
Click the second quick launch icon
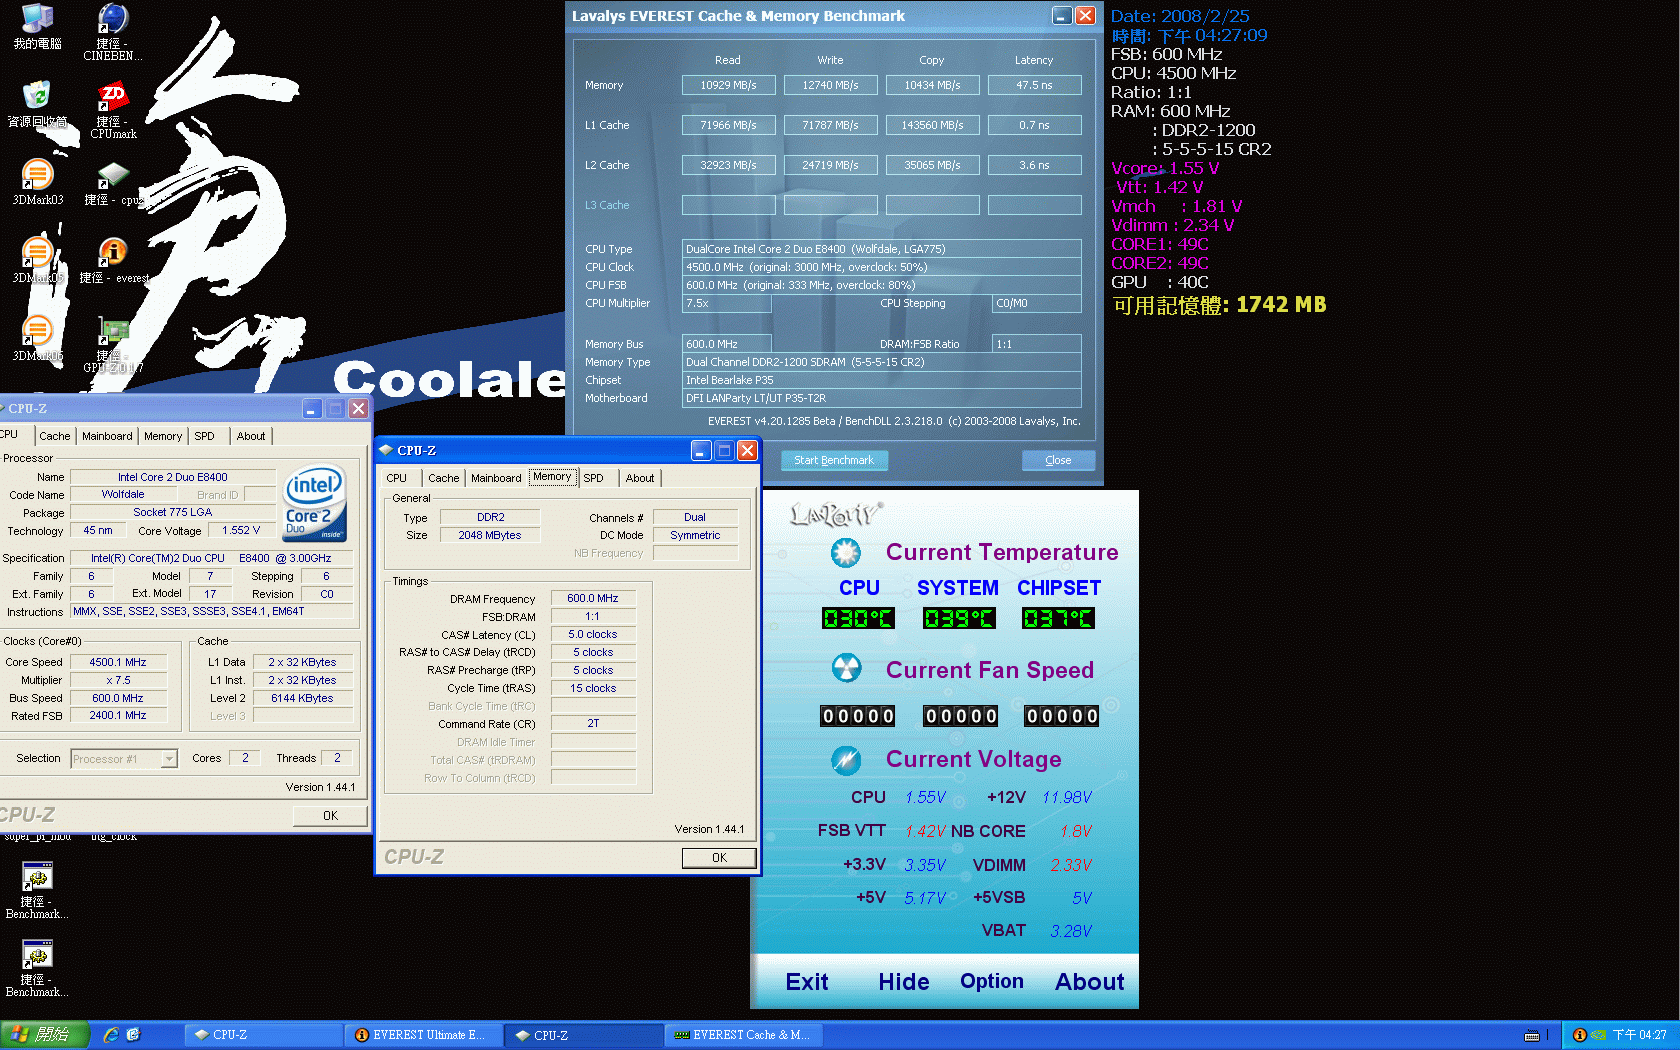point(133,1035)
